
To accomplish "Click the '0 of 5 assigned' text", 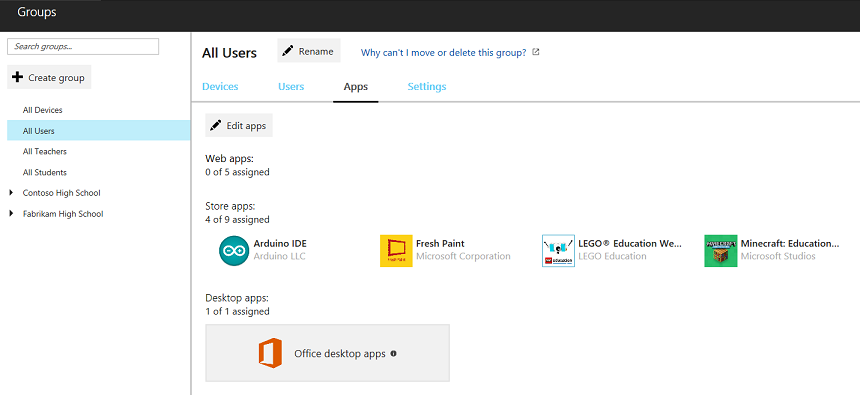I will [x=237, y=172].
